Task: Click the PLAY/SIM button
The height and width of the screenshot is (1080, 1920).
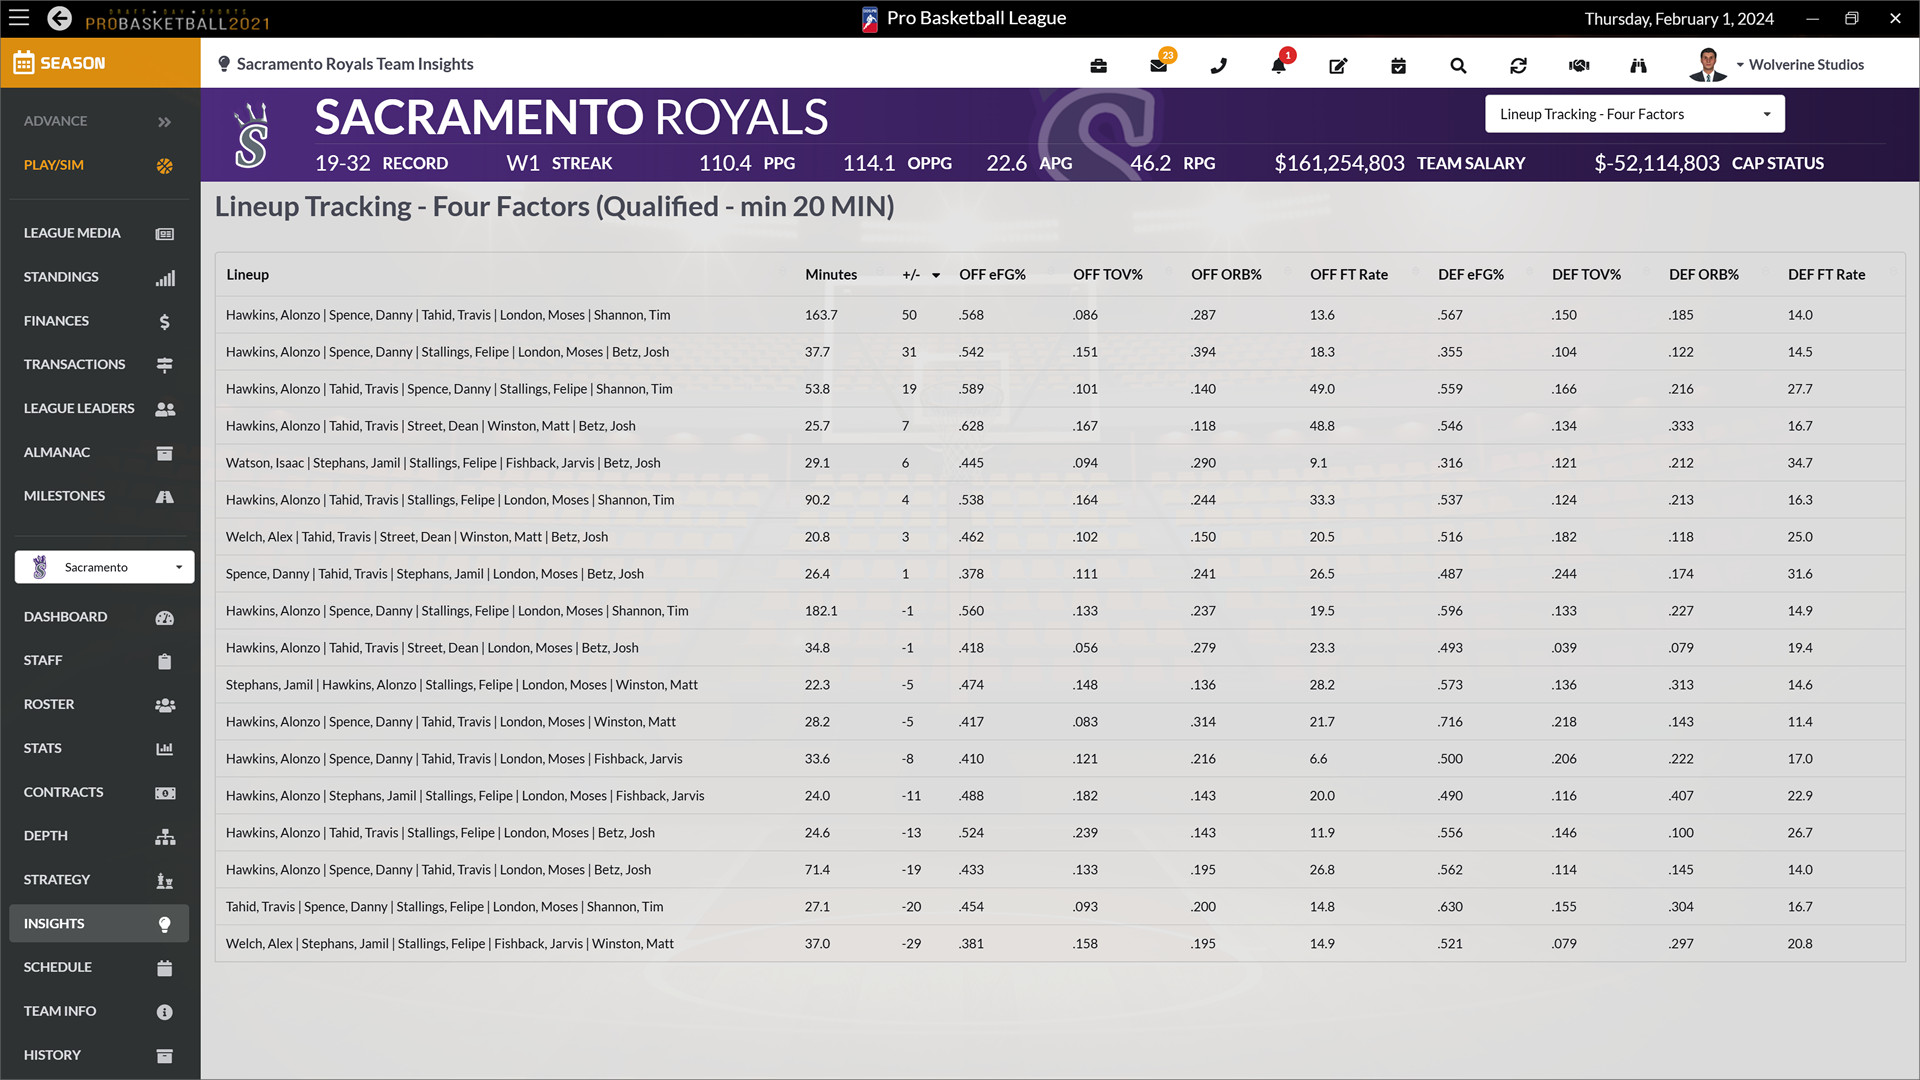Action: (x=53, y=164)
